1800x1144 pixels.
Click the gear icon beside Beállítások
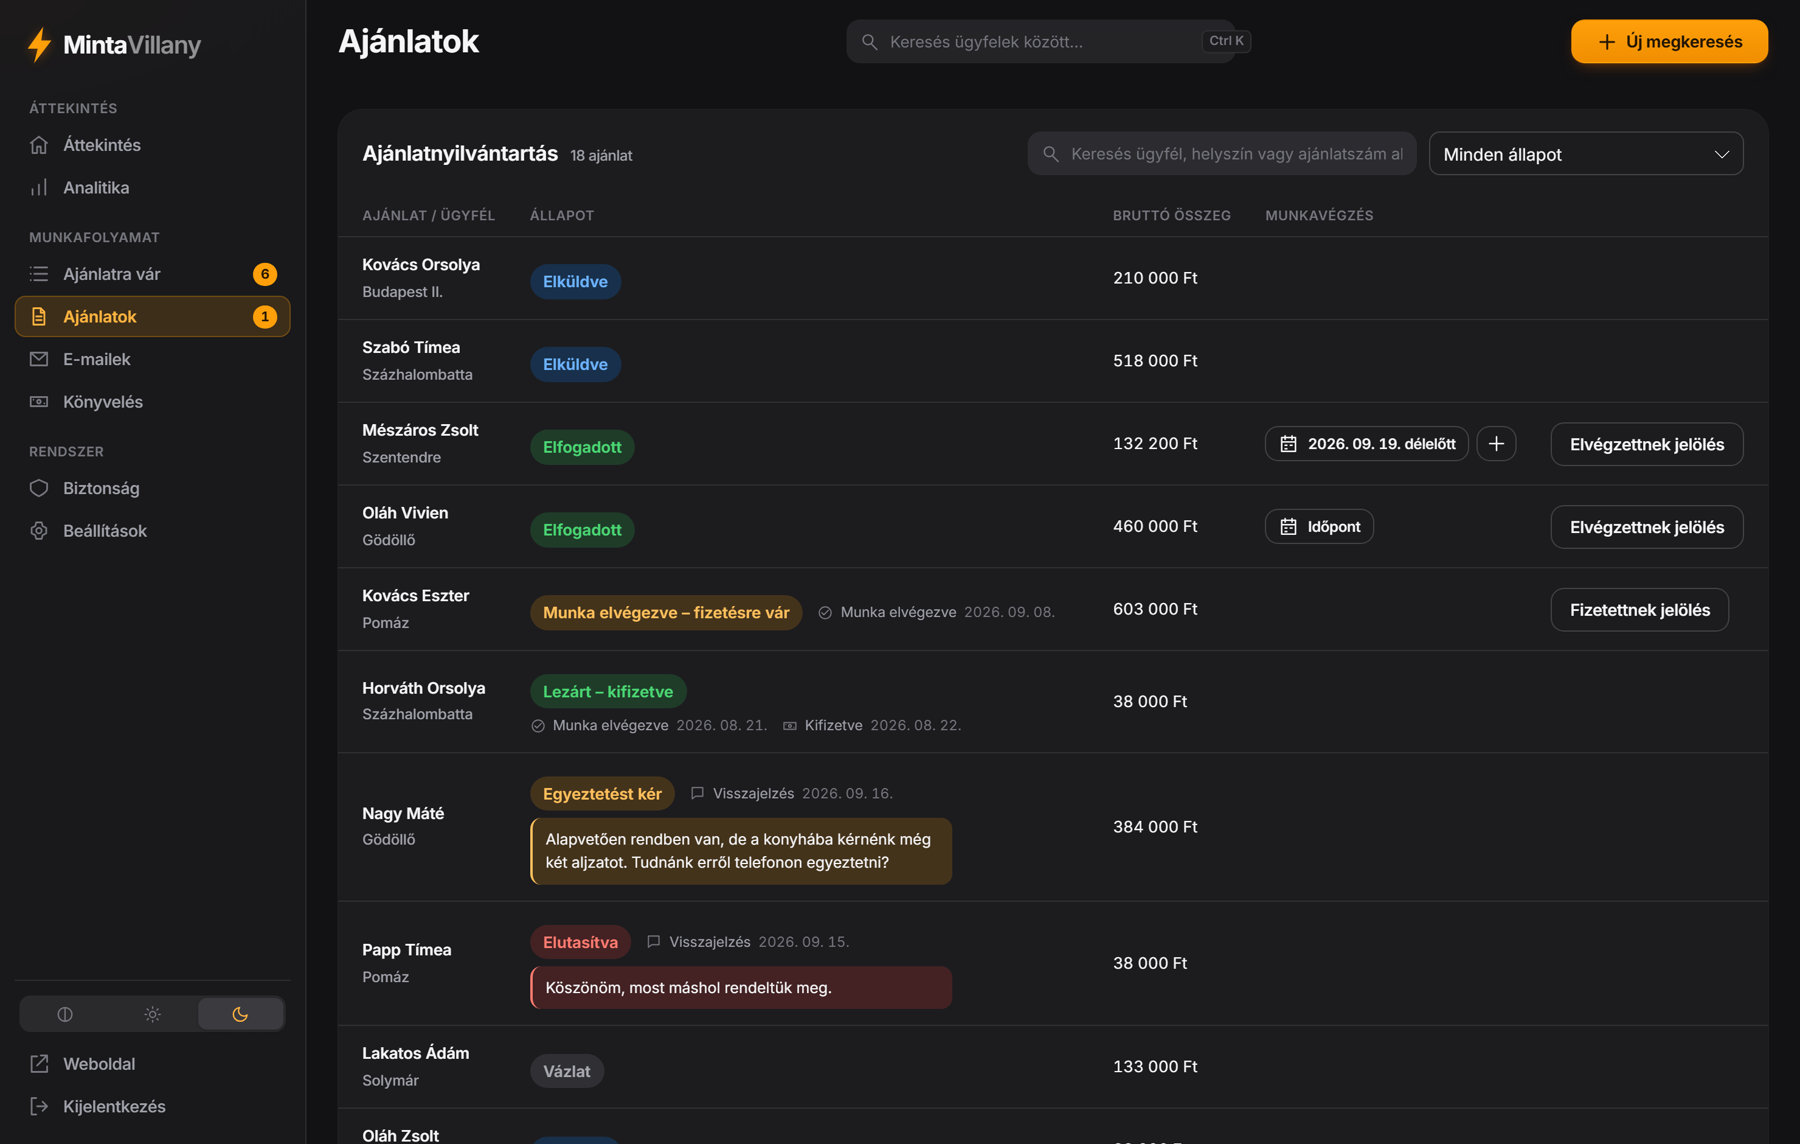pyautogui.click(x=39, y=531)
